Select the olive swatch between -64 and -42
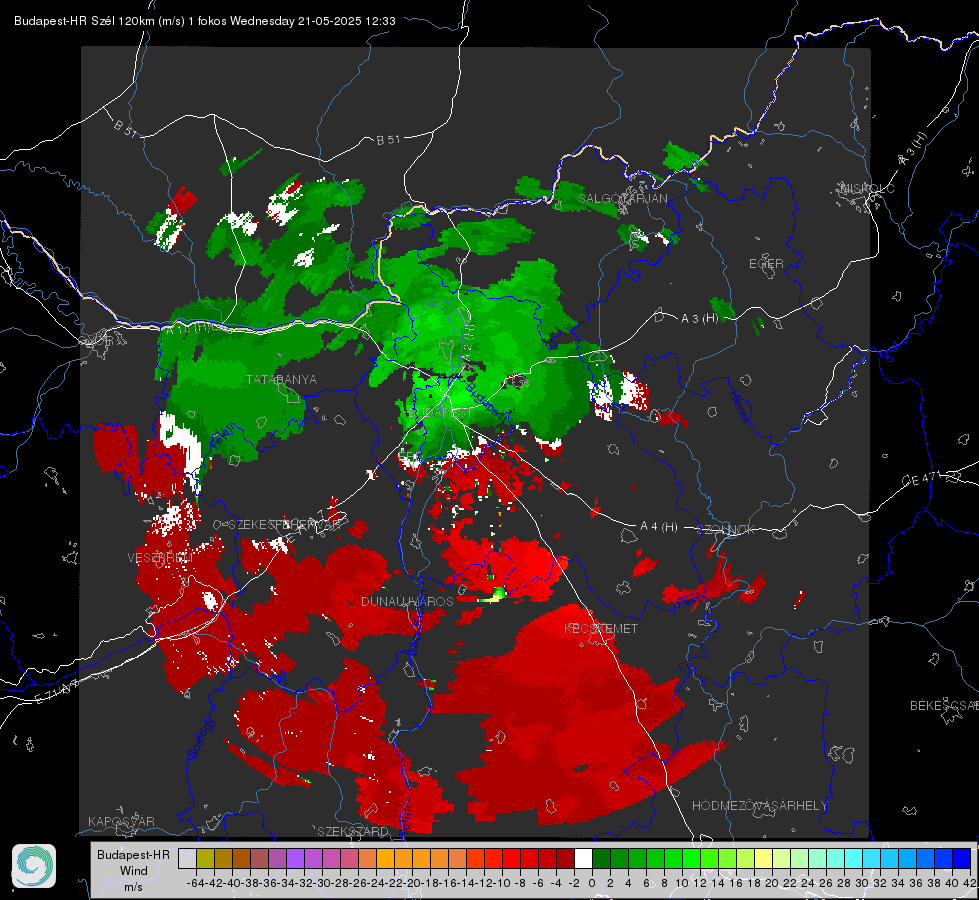979x900 pixels. [205, 858]
